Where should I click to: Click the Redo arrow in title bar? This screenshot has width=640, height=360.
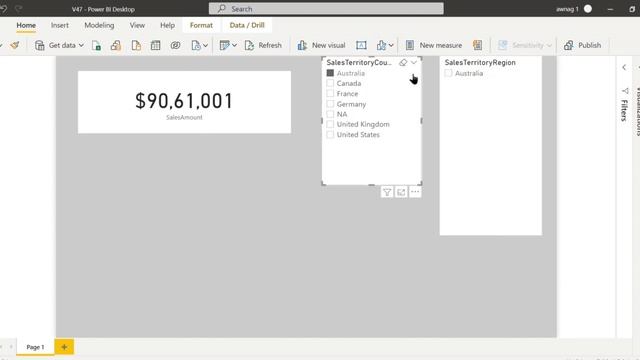tap(18, 9)
